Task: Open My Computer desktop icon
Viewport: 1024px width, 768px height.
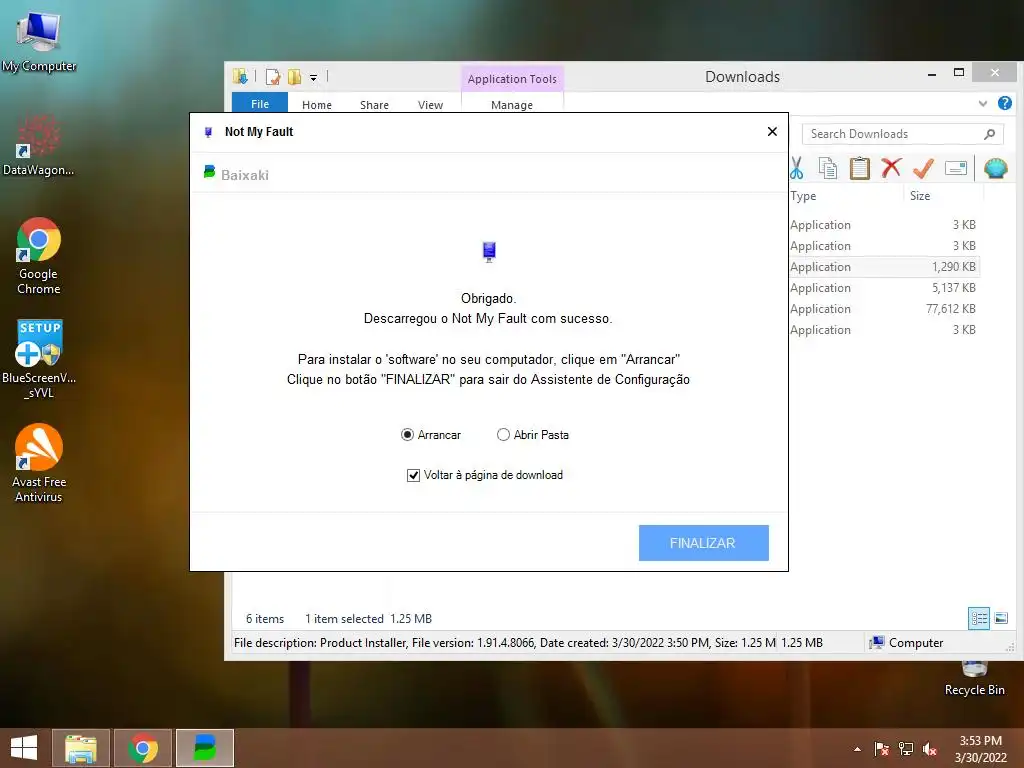Action: coord(39,41)
